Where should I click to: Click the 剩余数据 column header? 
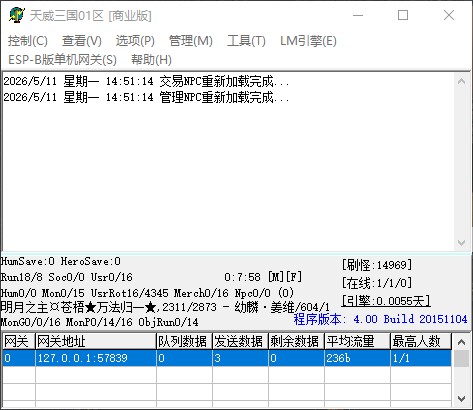296,341
